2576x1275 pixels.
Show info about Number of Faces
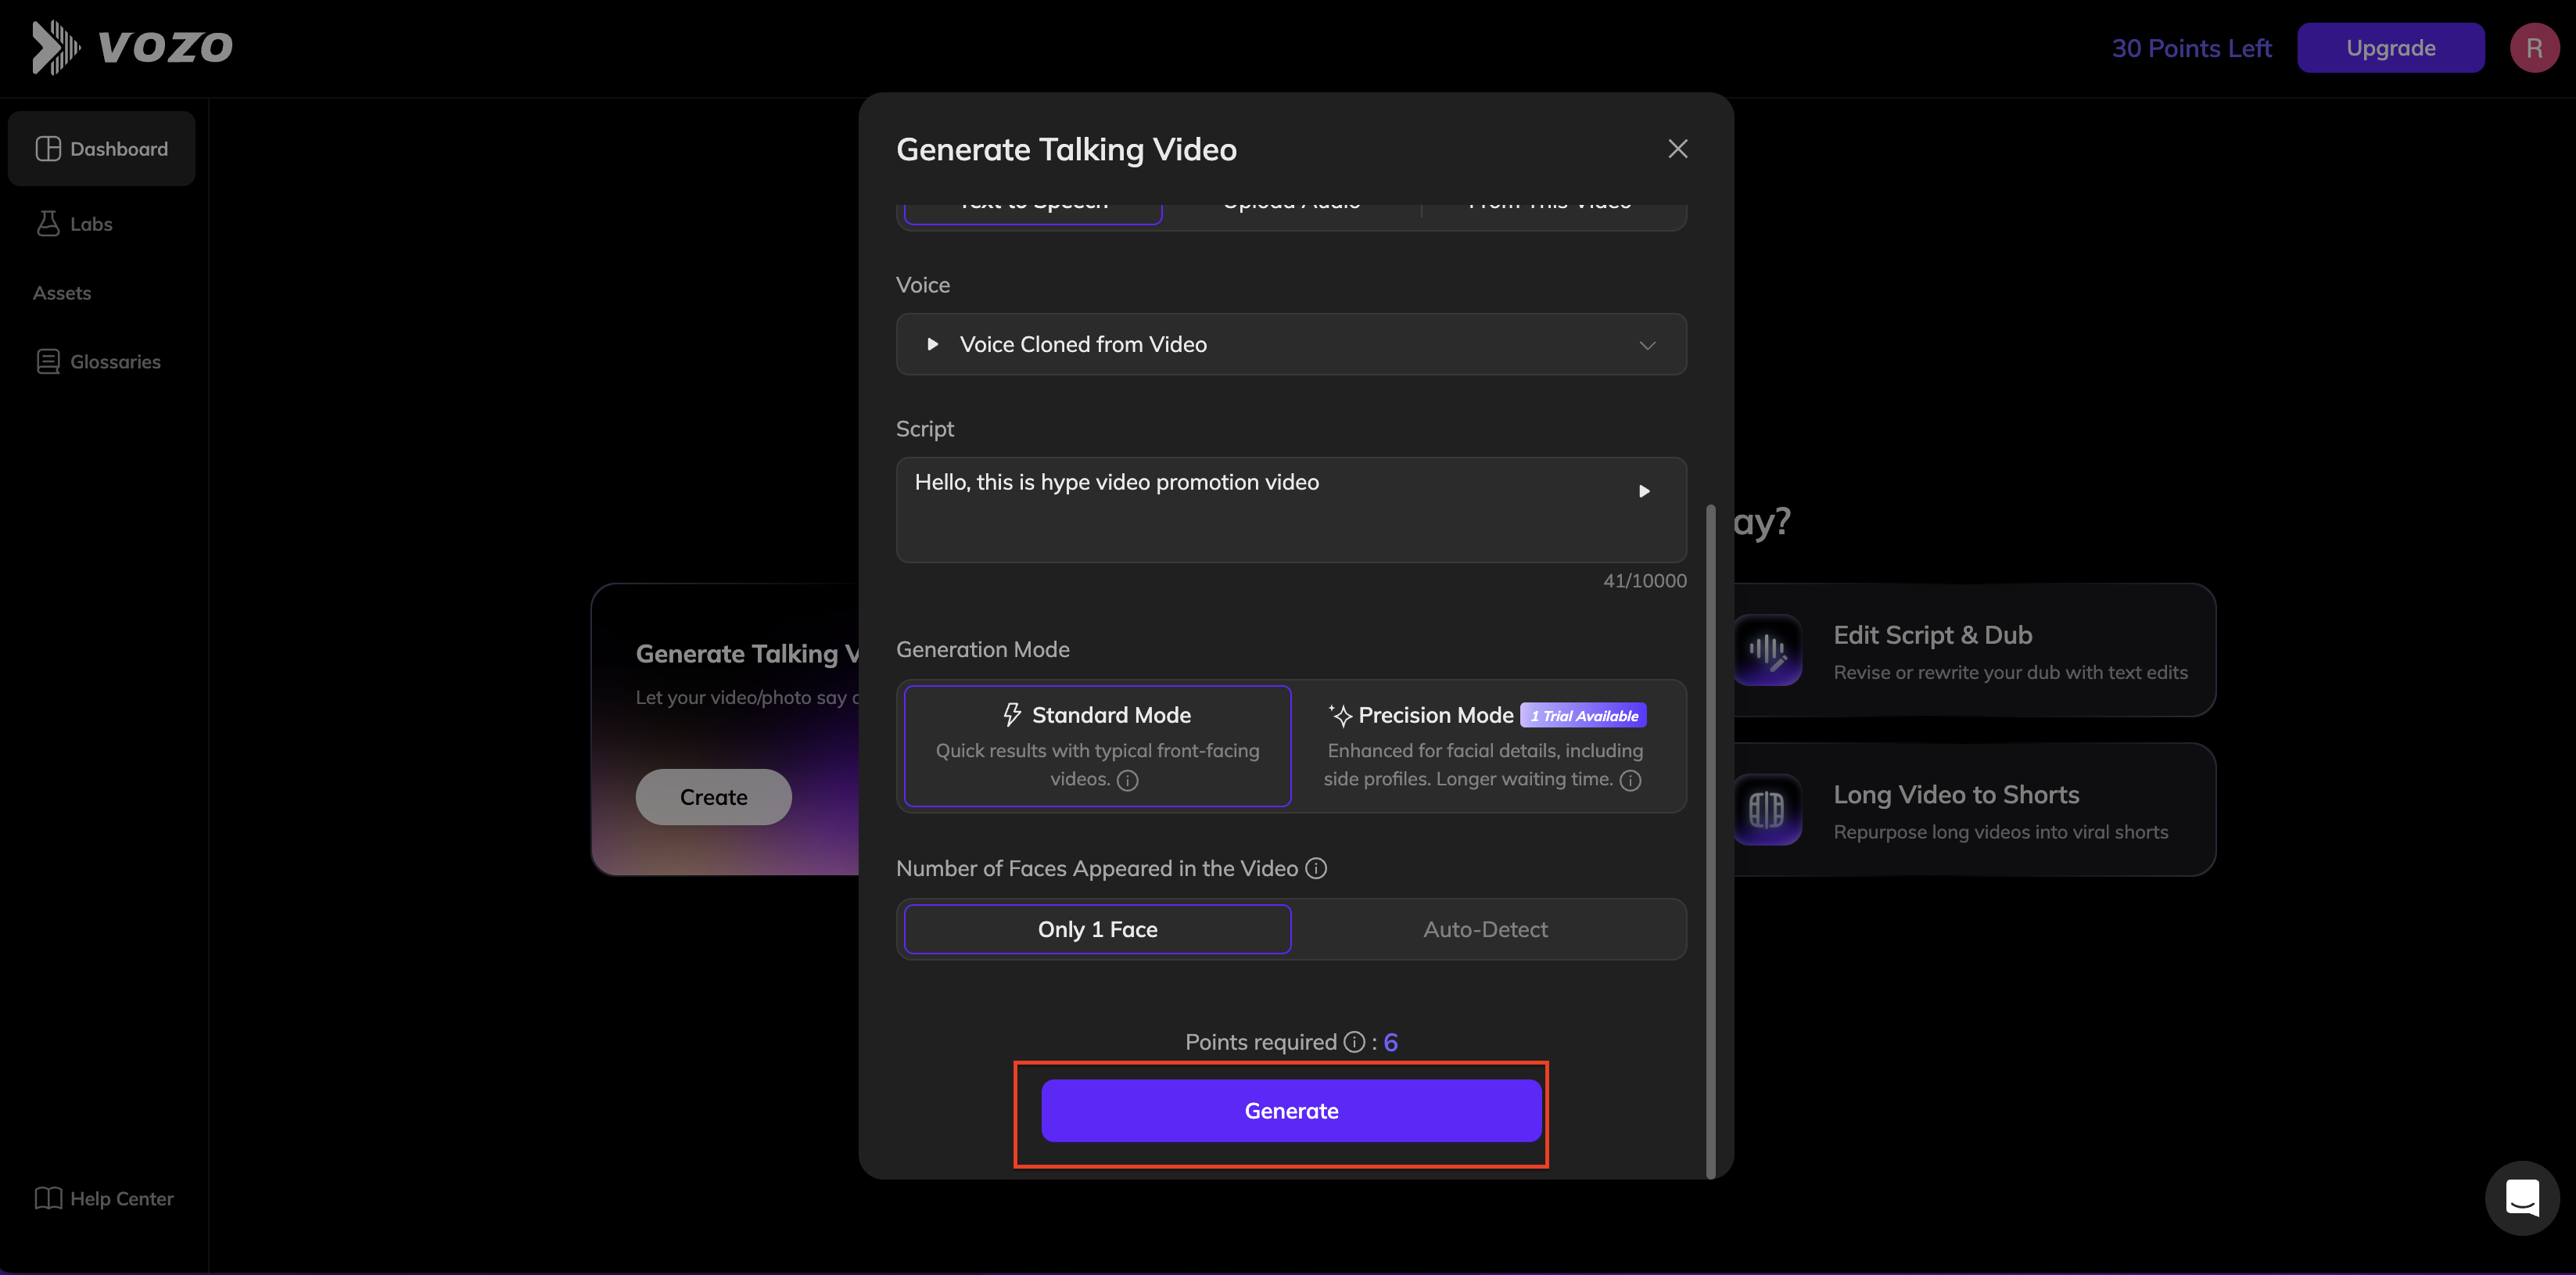click(1315, 868)
